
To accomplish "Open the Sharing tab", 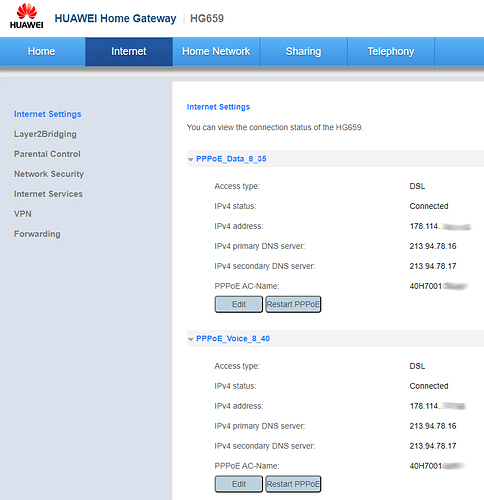I will point(303,51).
